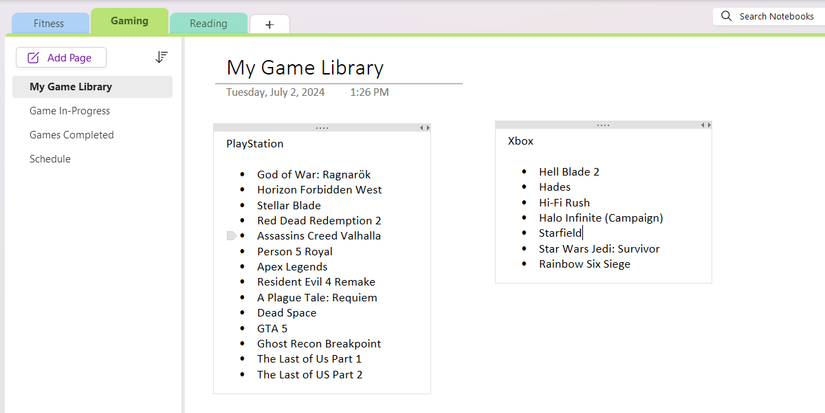The width and height of the screenshot is (825, 413).
Task: Switch to the Fitness section tab
Action: 49,23
